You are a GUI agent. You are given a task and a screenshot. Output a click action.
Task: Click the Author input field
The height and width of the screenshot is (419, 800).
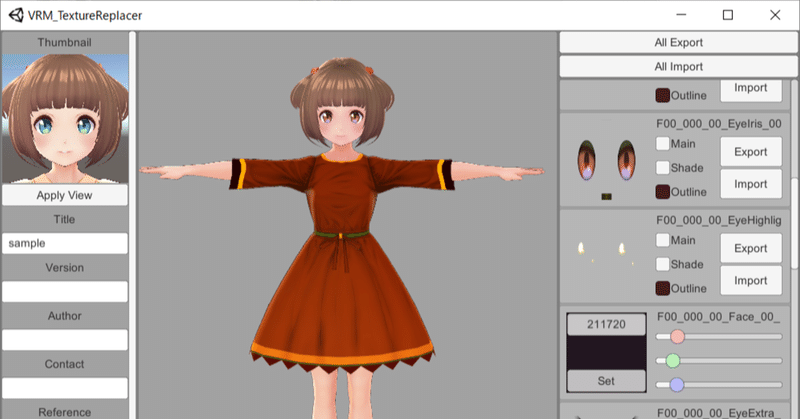[65, 340]
